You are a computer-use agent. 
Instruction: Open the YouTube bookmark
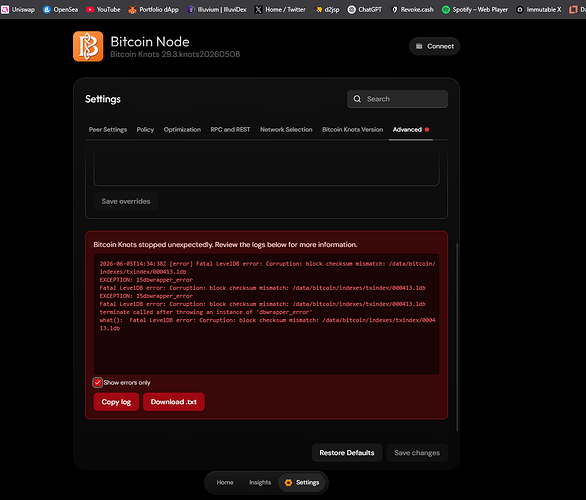pos(103,9)
